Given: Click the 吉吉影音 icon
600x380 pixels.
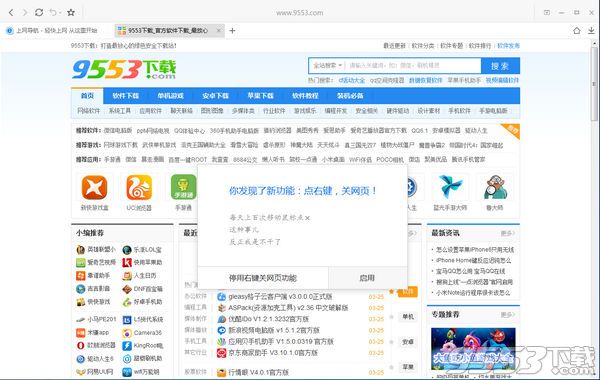Looking at the screenshot, I should (80, 289).
